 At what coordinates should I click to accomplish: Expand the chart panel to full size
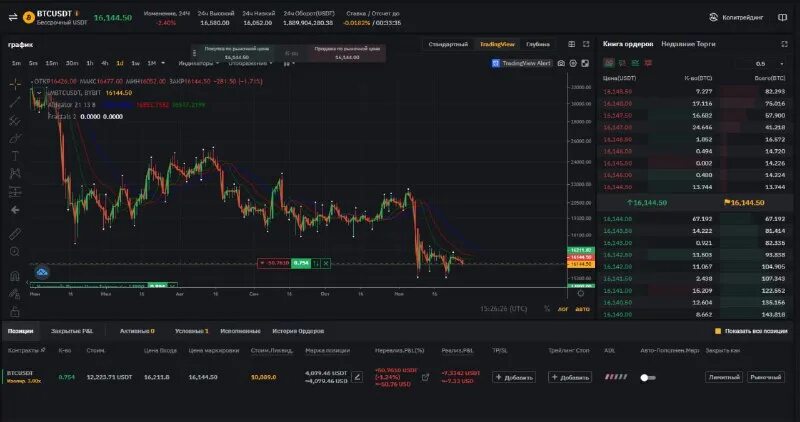586,44
